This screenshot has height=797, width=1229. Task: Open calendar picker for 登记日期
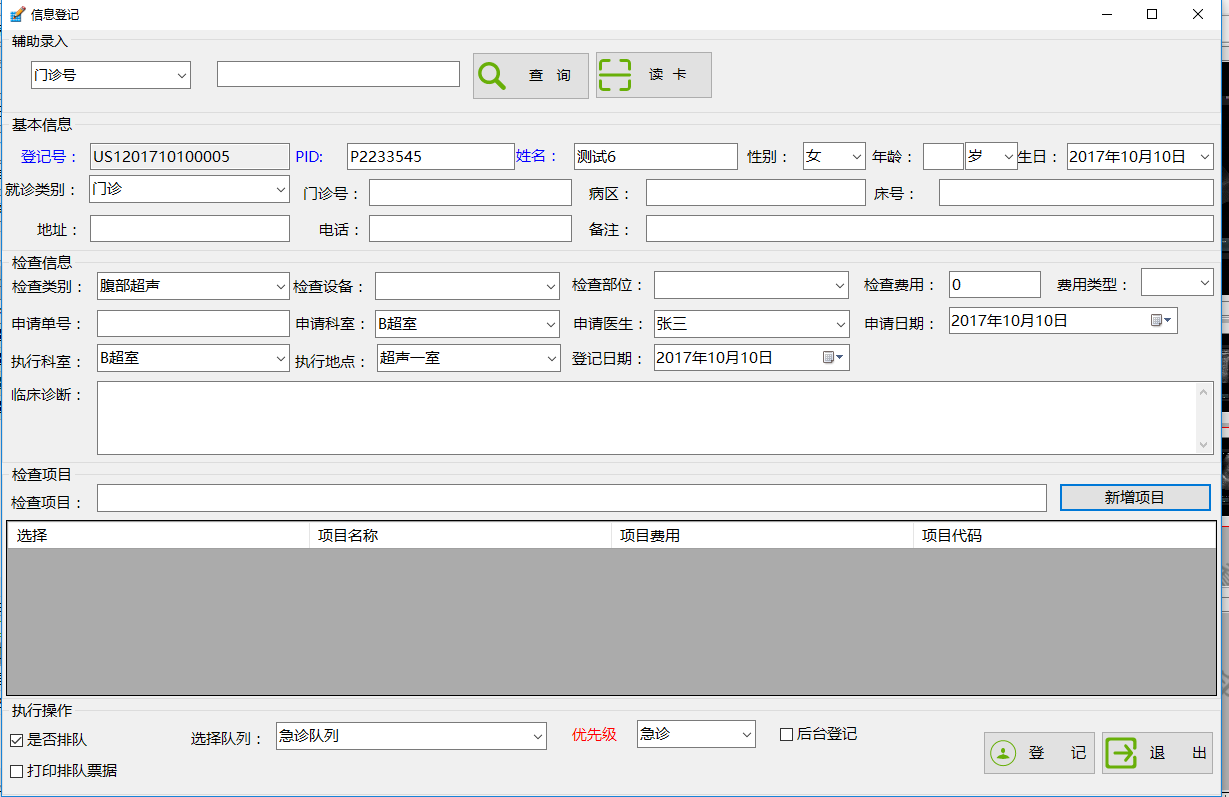[834, 358]
